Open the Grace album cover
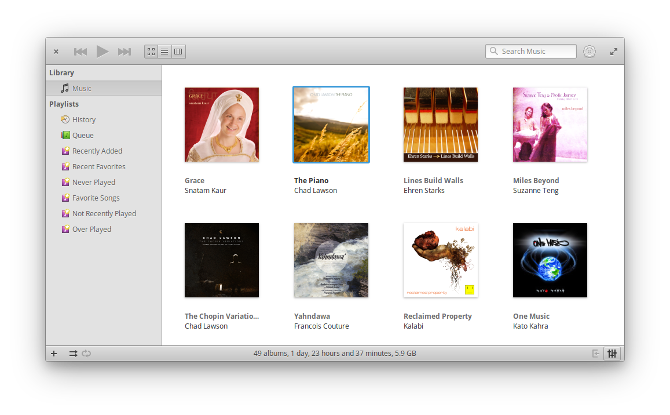 (x=221, y=125)
